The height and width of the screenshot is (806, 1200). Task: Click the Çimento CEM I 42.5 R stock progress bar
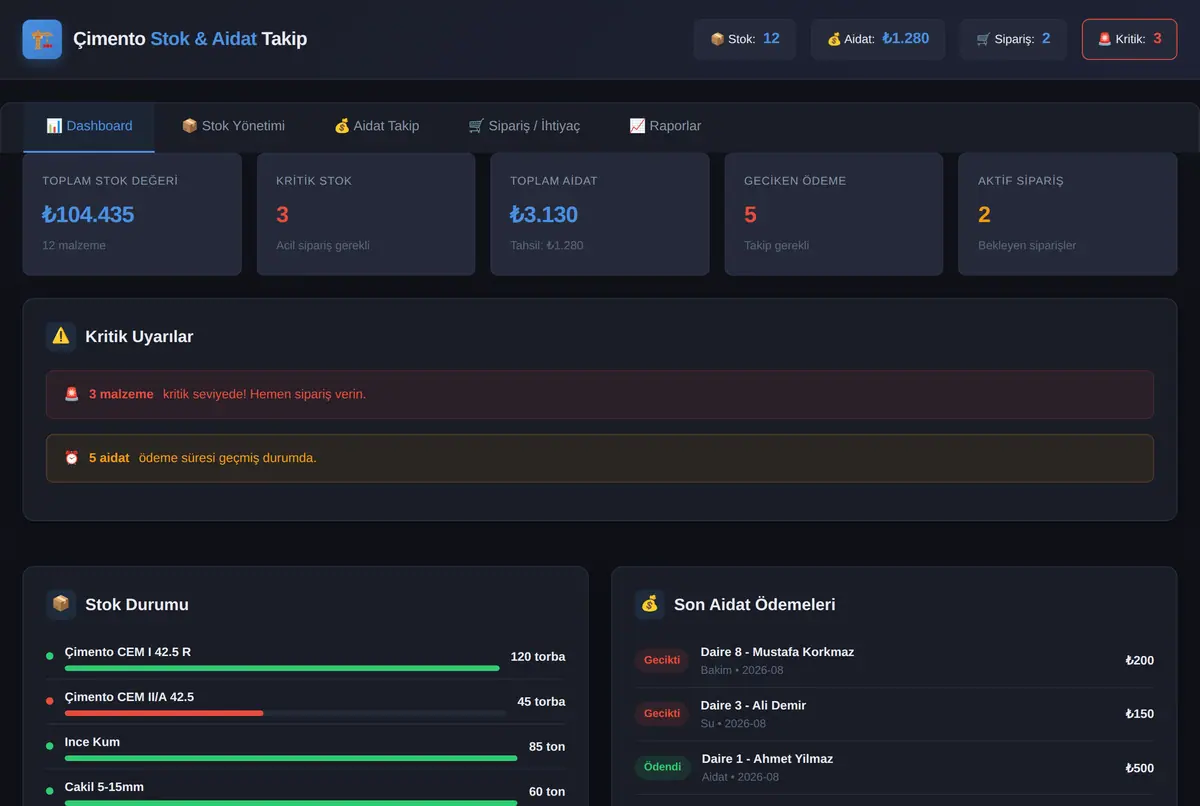282,668
